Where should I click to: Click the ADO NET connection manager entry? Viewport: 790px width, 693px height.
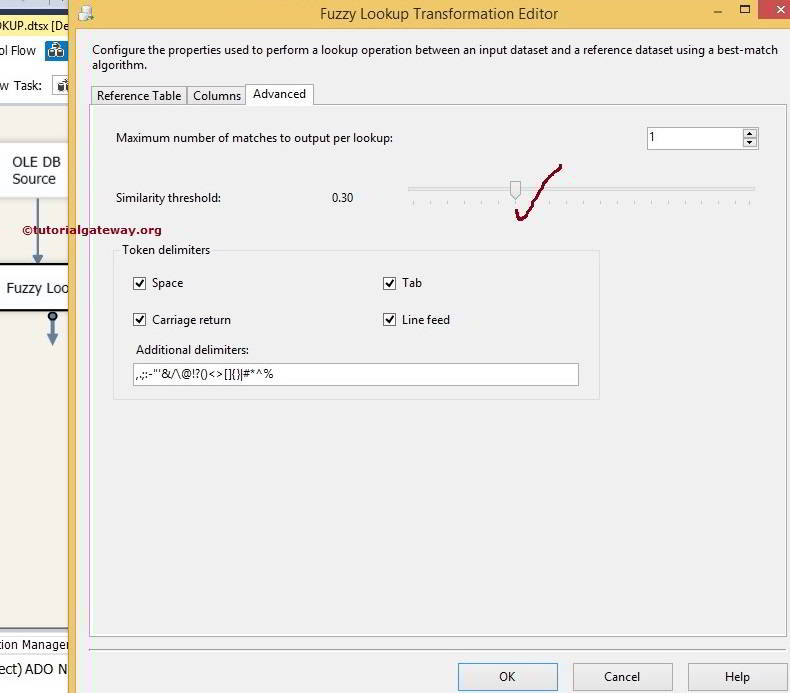pyautogui.click(x=34, y=669)
